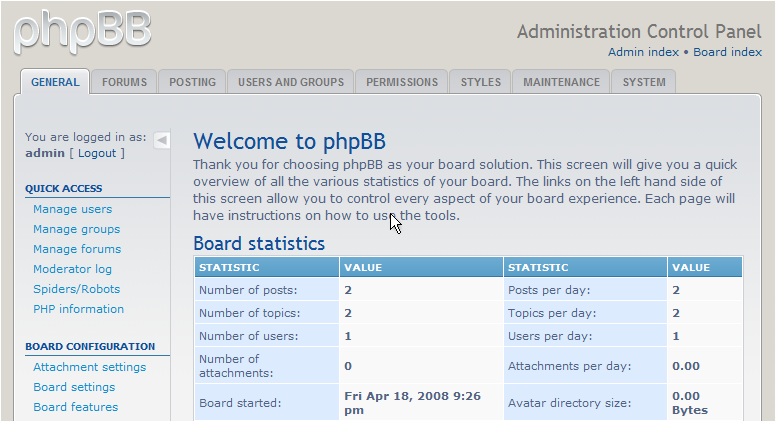Select the Users and Groups tab
The width and height of the screenshot is (776, 422).
point(290,82)
